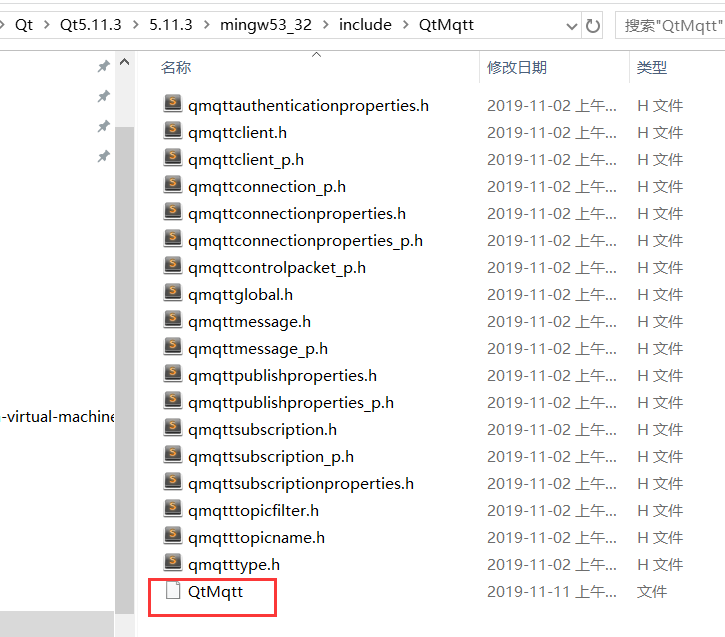Expand the chevron after include breadcrumb
The image size is (725, 637).
[406, 24]
